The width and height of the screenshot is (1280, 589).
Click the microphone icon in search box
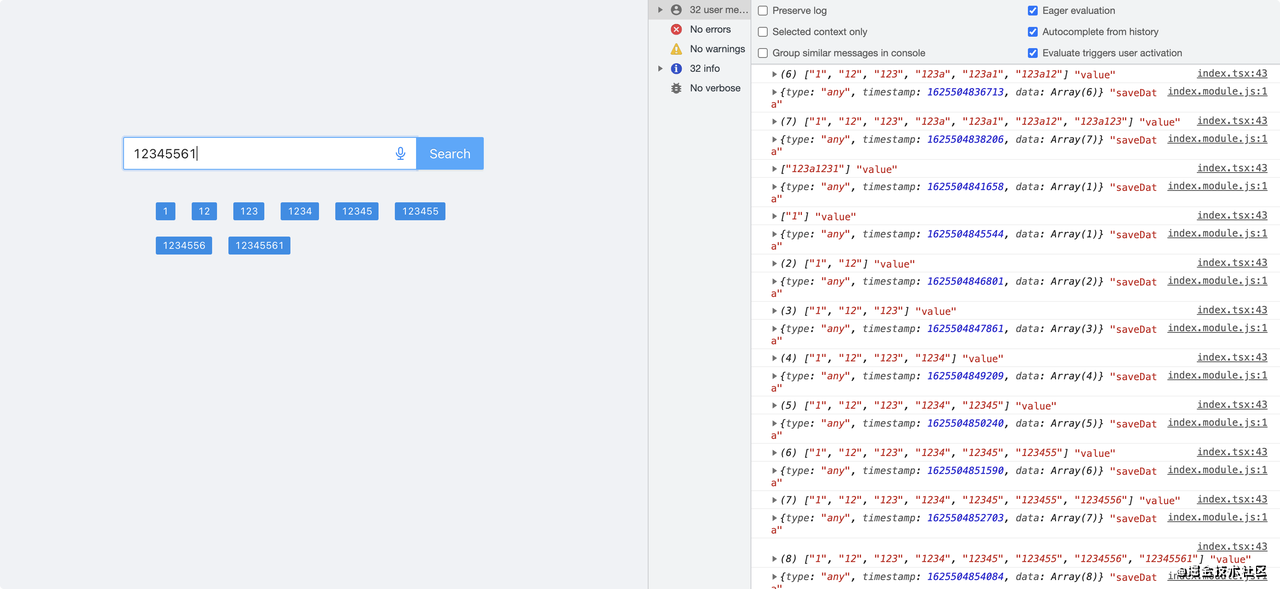coord(401,153)
